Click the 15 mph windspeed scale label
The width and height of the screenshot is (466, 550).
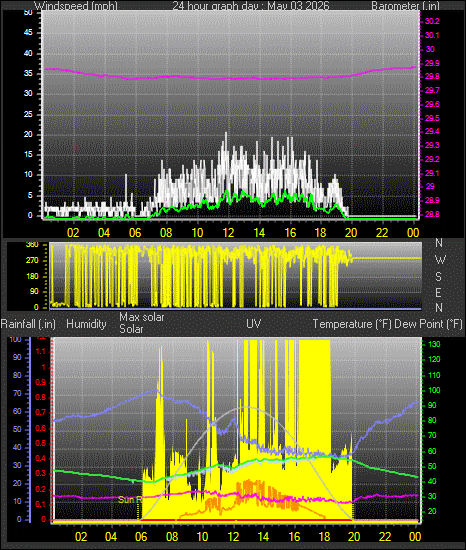click(x=28, y=155)
